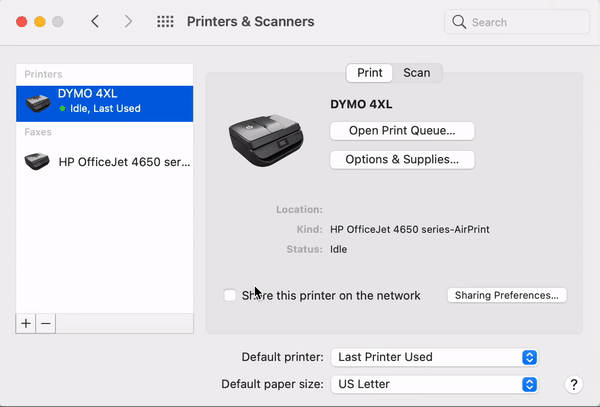The height and width of the screenshot is (407, 600).
Task: Expand the Default printer dropdown
Action: coord(435,357)
